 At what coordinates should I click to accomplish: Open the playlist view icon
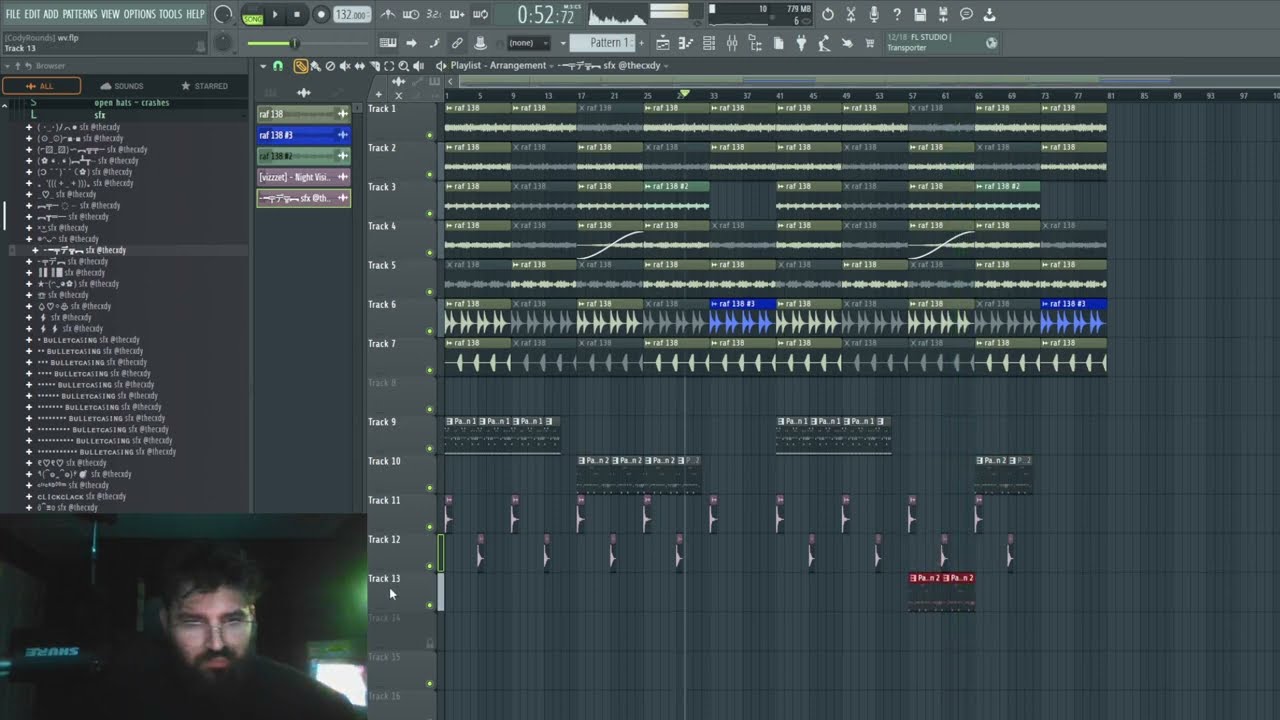[662, 43]
